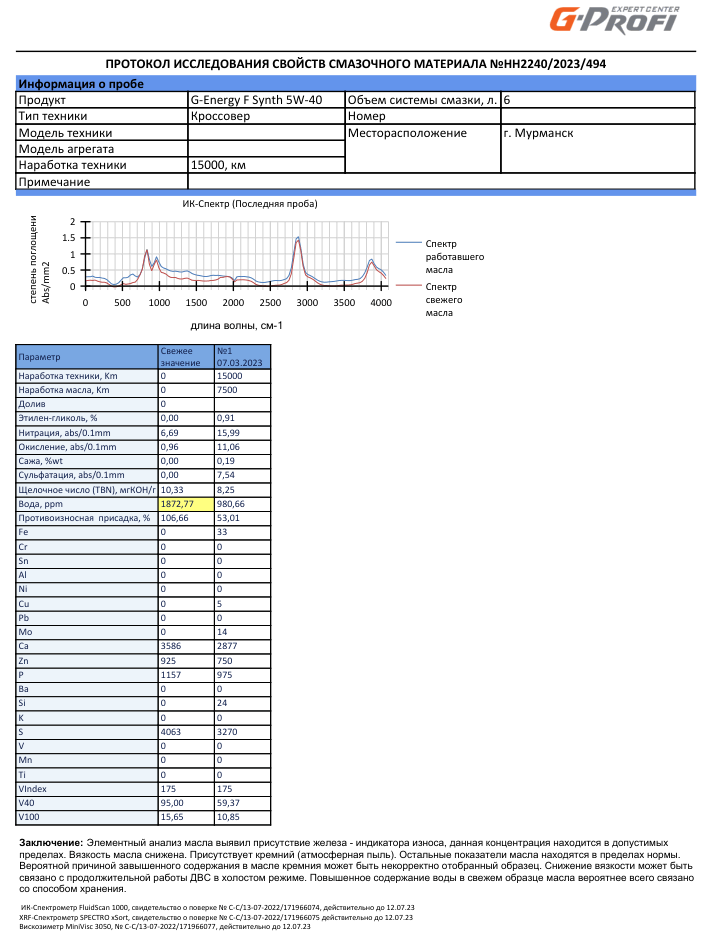Click the SPECTRO xSort XRF spectrometer footnote

(216, 918)
